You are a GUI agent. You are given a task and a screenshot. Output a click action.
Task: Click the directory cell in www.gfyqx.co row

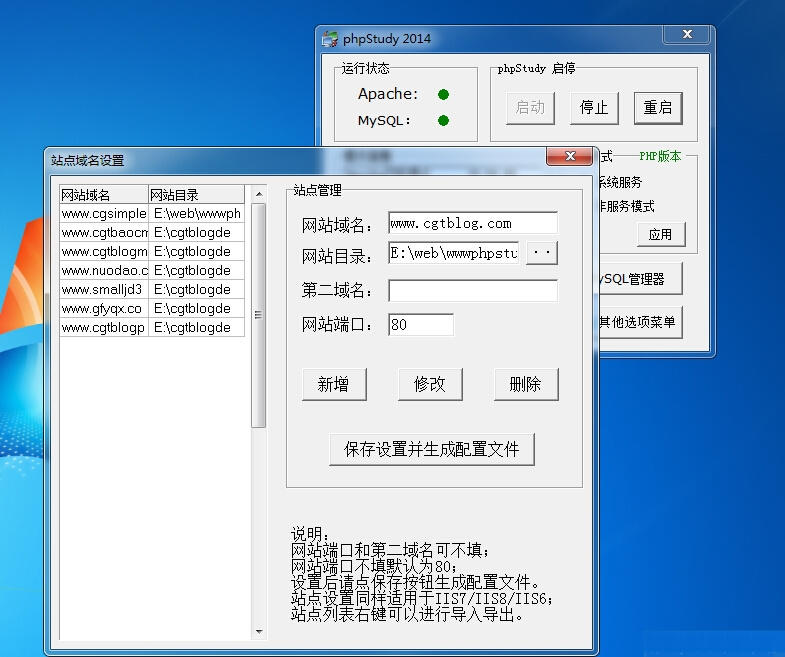click(x=196, y=308)
